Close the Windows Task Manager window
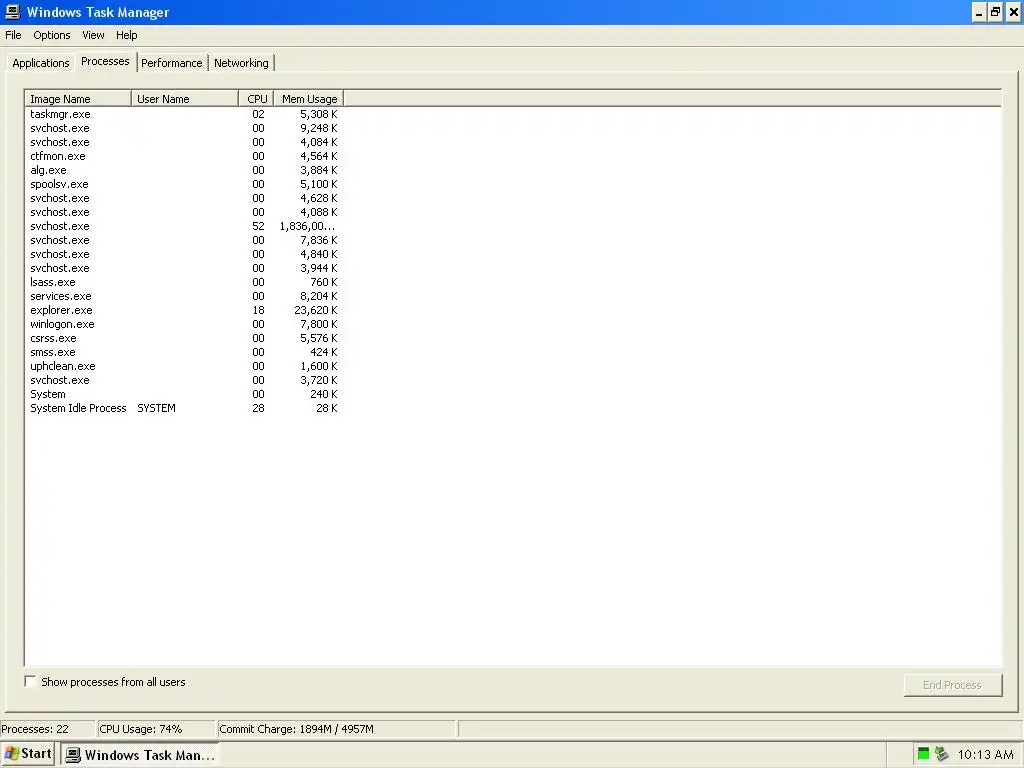Viewport: 1024px width, 768px height. [x=1014, y=12]
